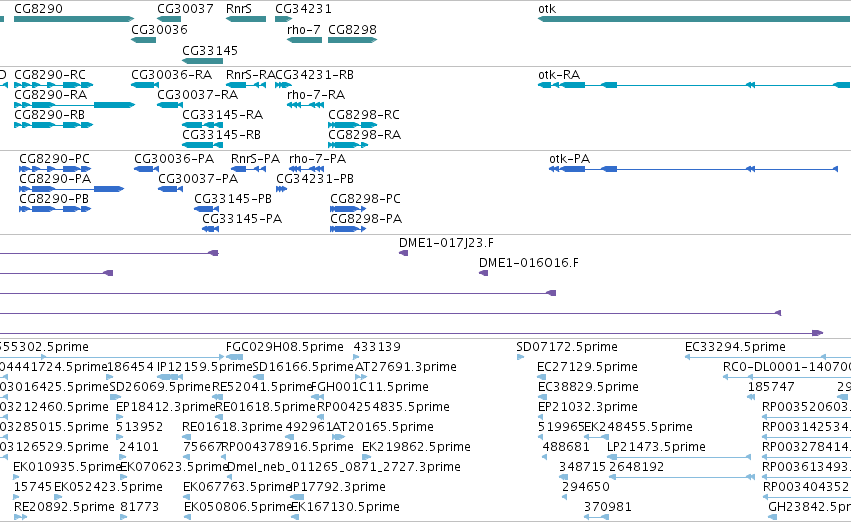This screenshot has width=851, height=522.
Task: Click the otk-PA protein label
Action: 569,158
